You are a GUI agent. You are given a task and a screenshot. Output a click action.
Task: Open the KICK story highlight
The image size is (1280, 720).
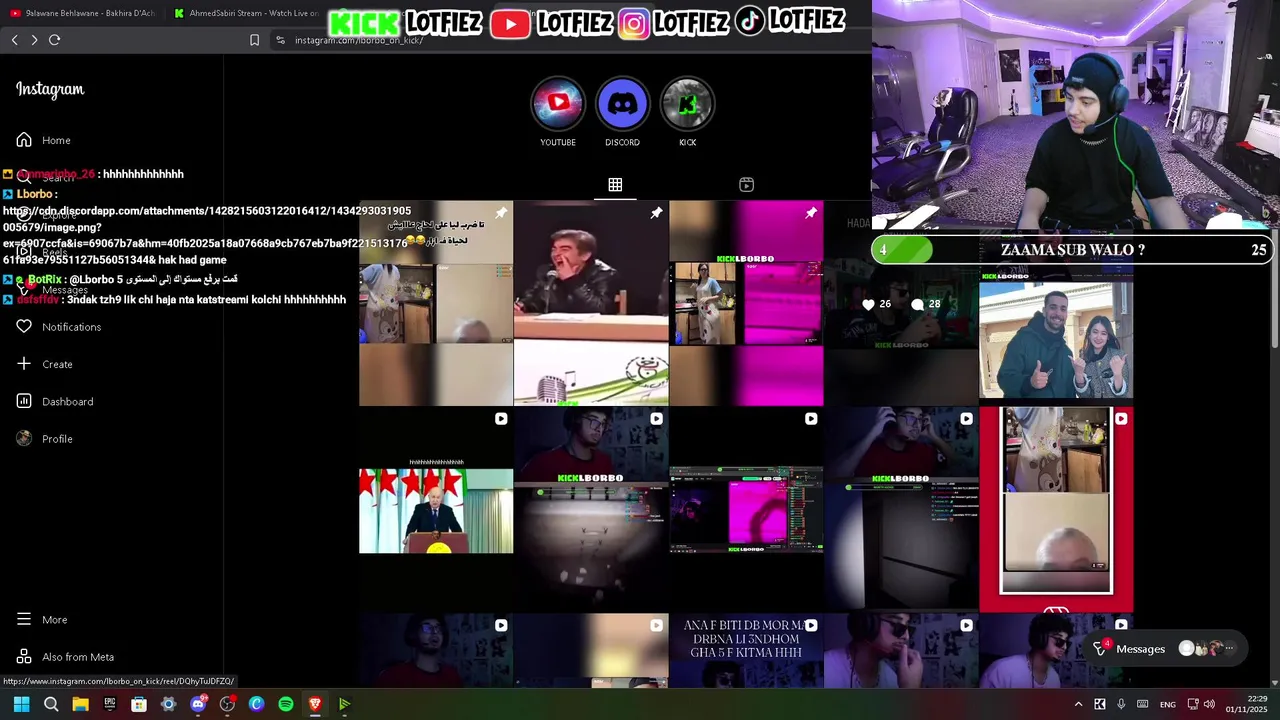(x=687, y=104)
